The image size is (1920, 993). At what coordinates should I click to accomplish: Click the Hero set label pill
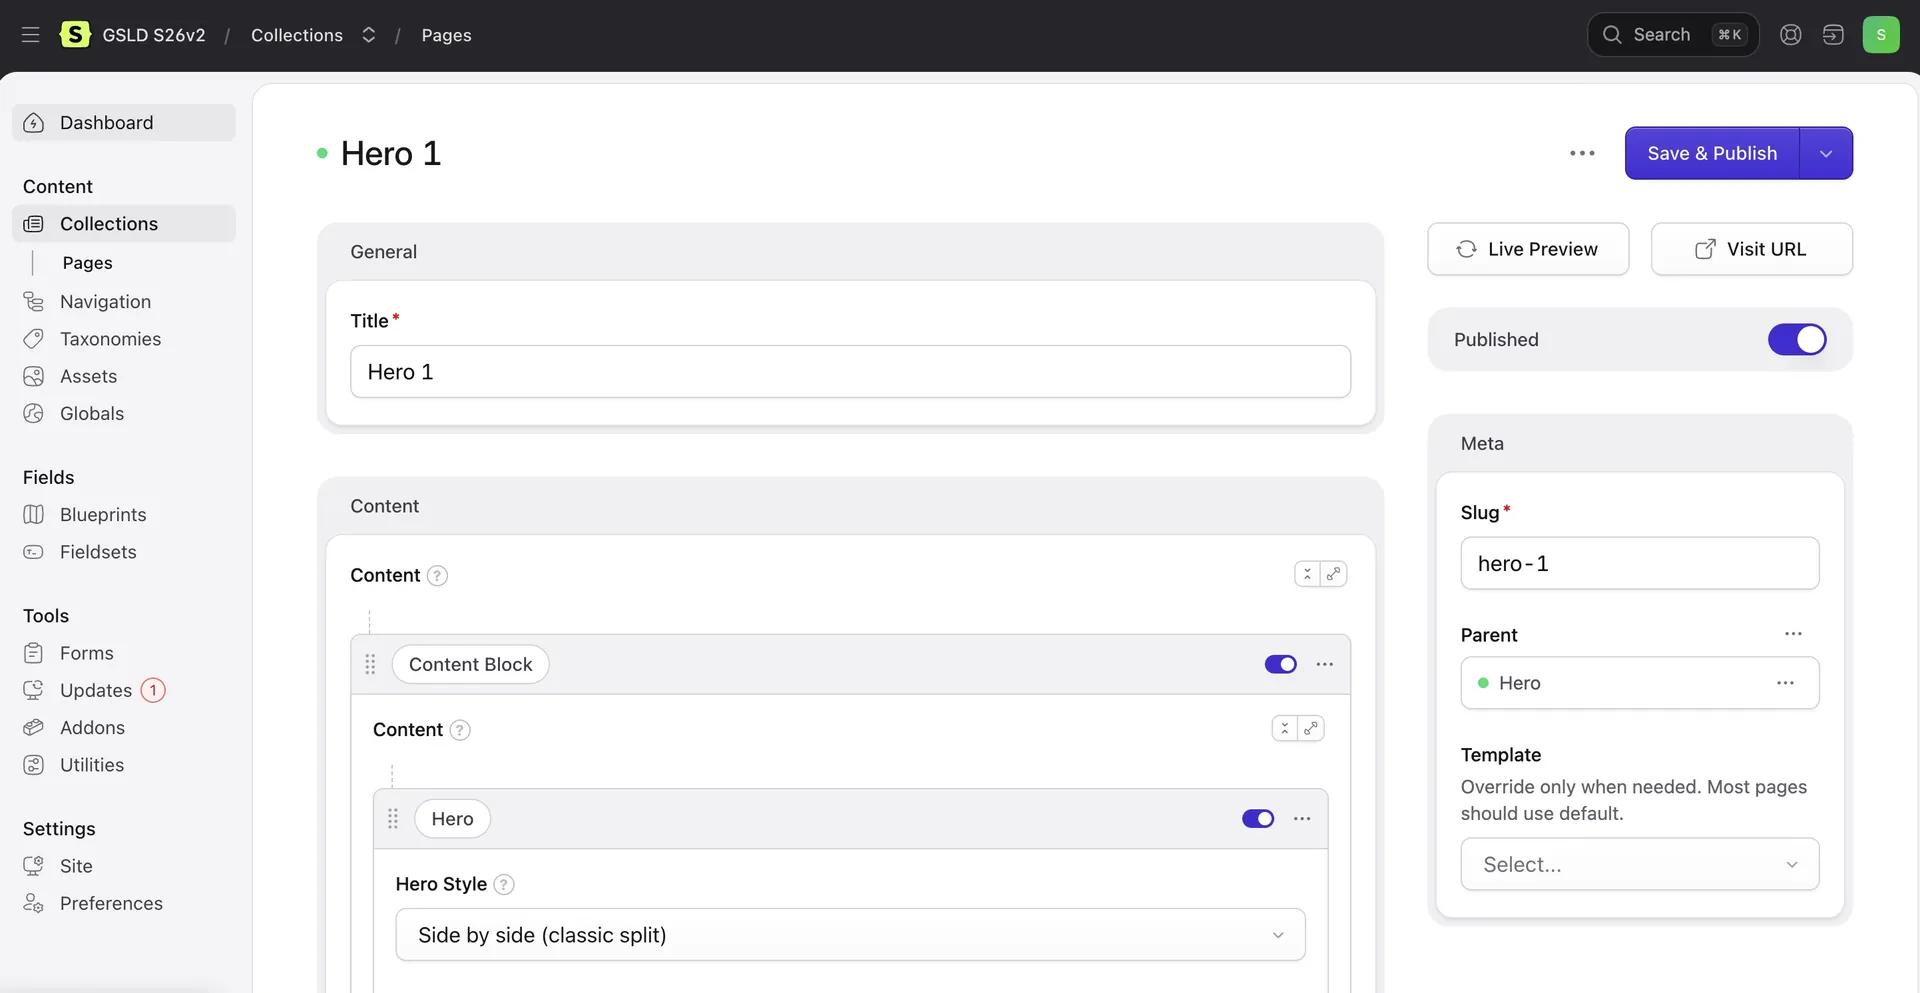pos(452,819)
